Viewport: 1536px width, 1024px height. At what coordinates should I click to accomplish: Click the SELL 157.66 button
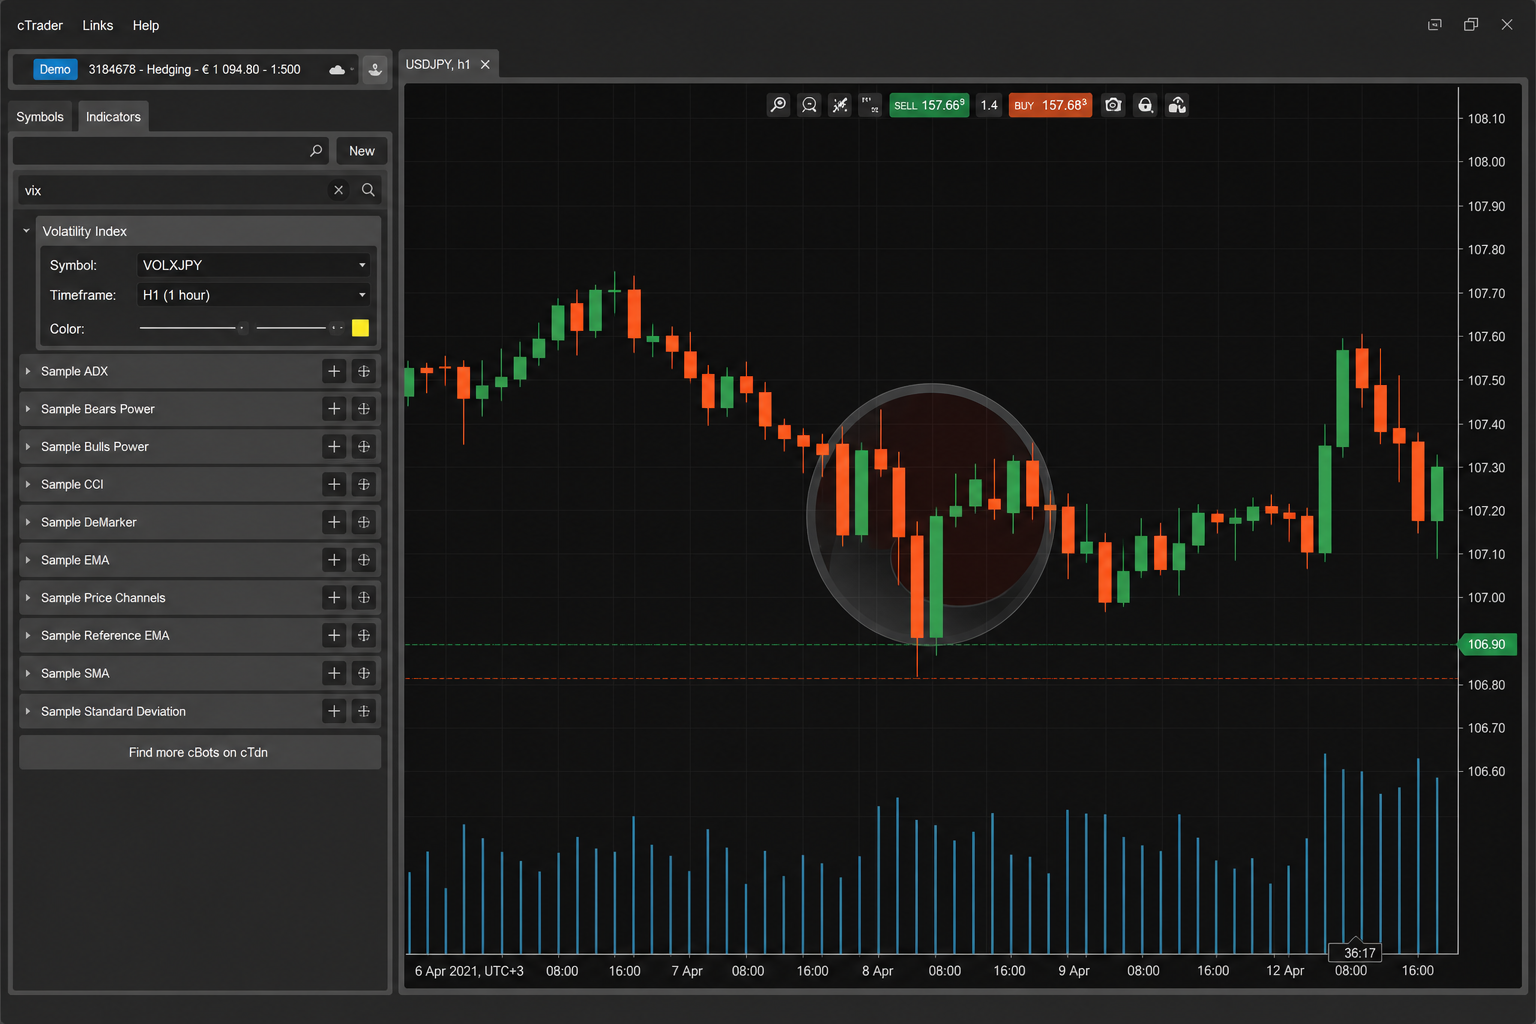[x=929, y=105]
